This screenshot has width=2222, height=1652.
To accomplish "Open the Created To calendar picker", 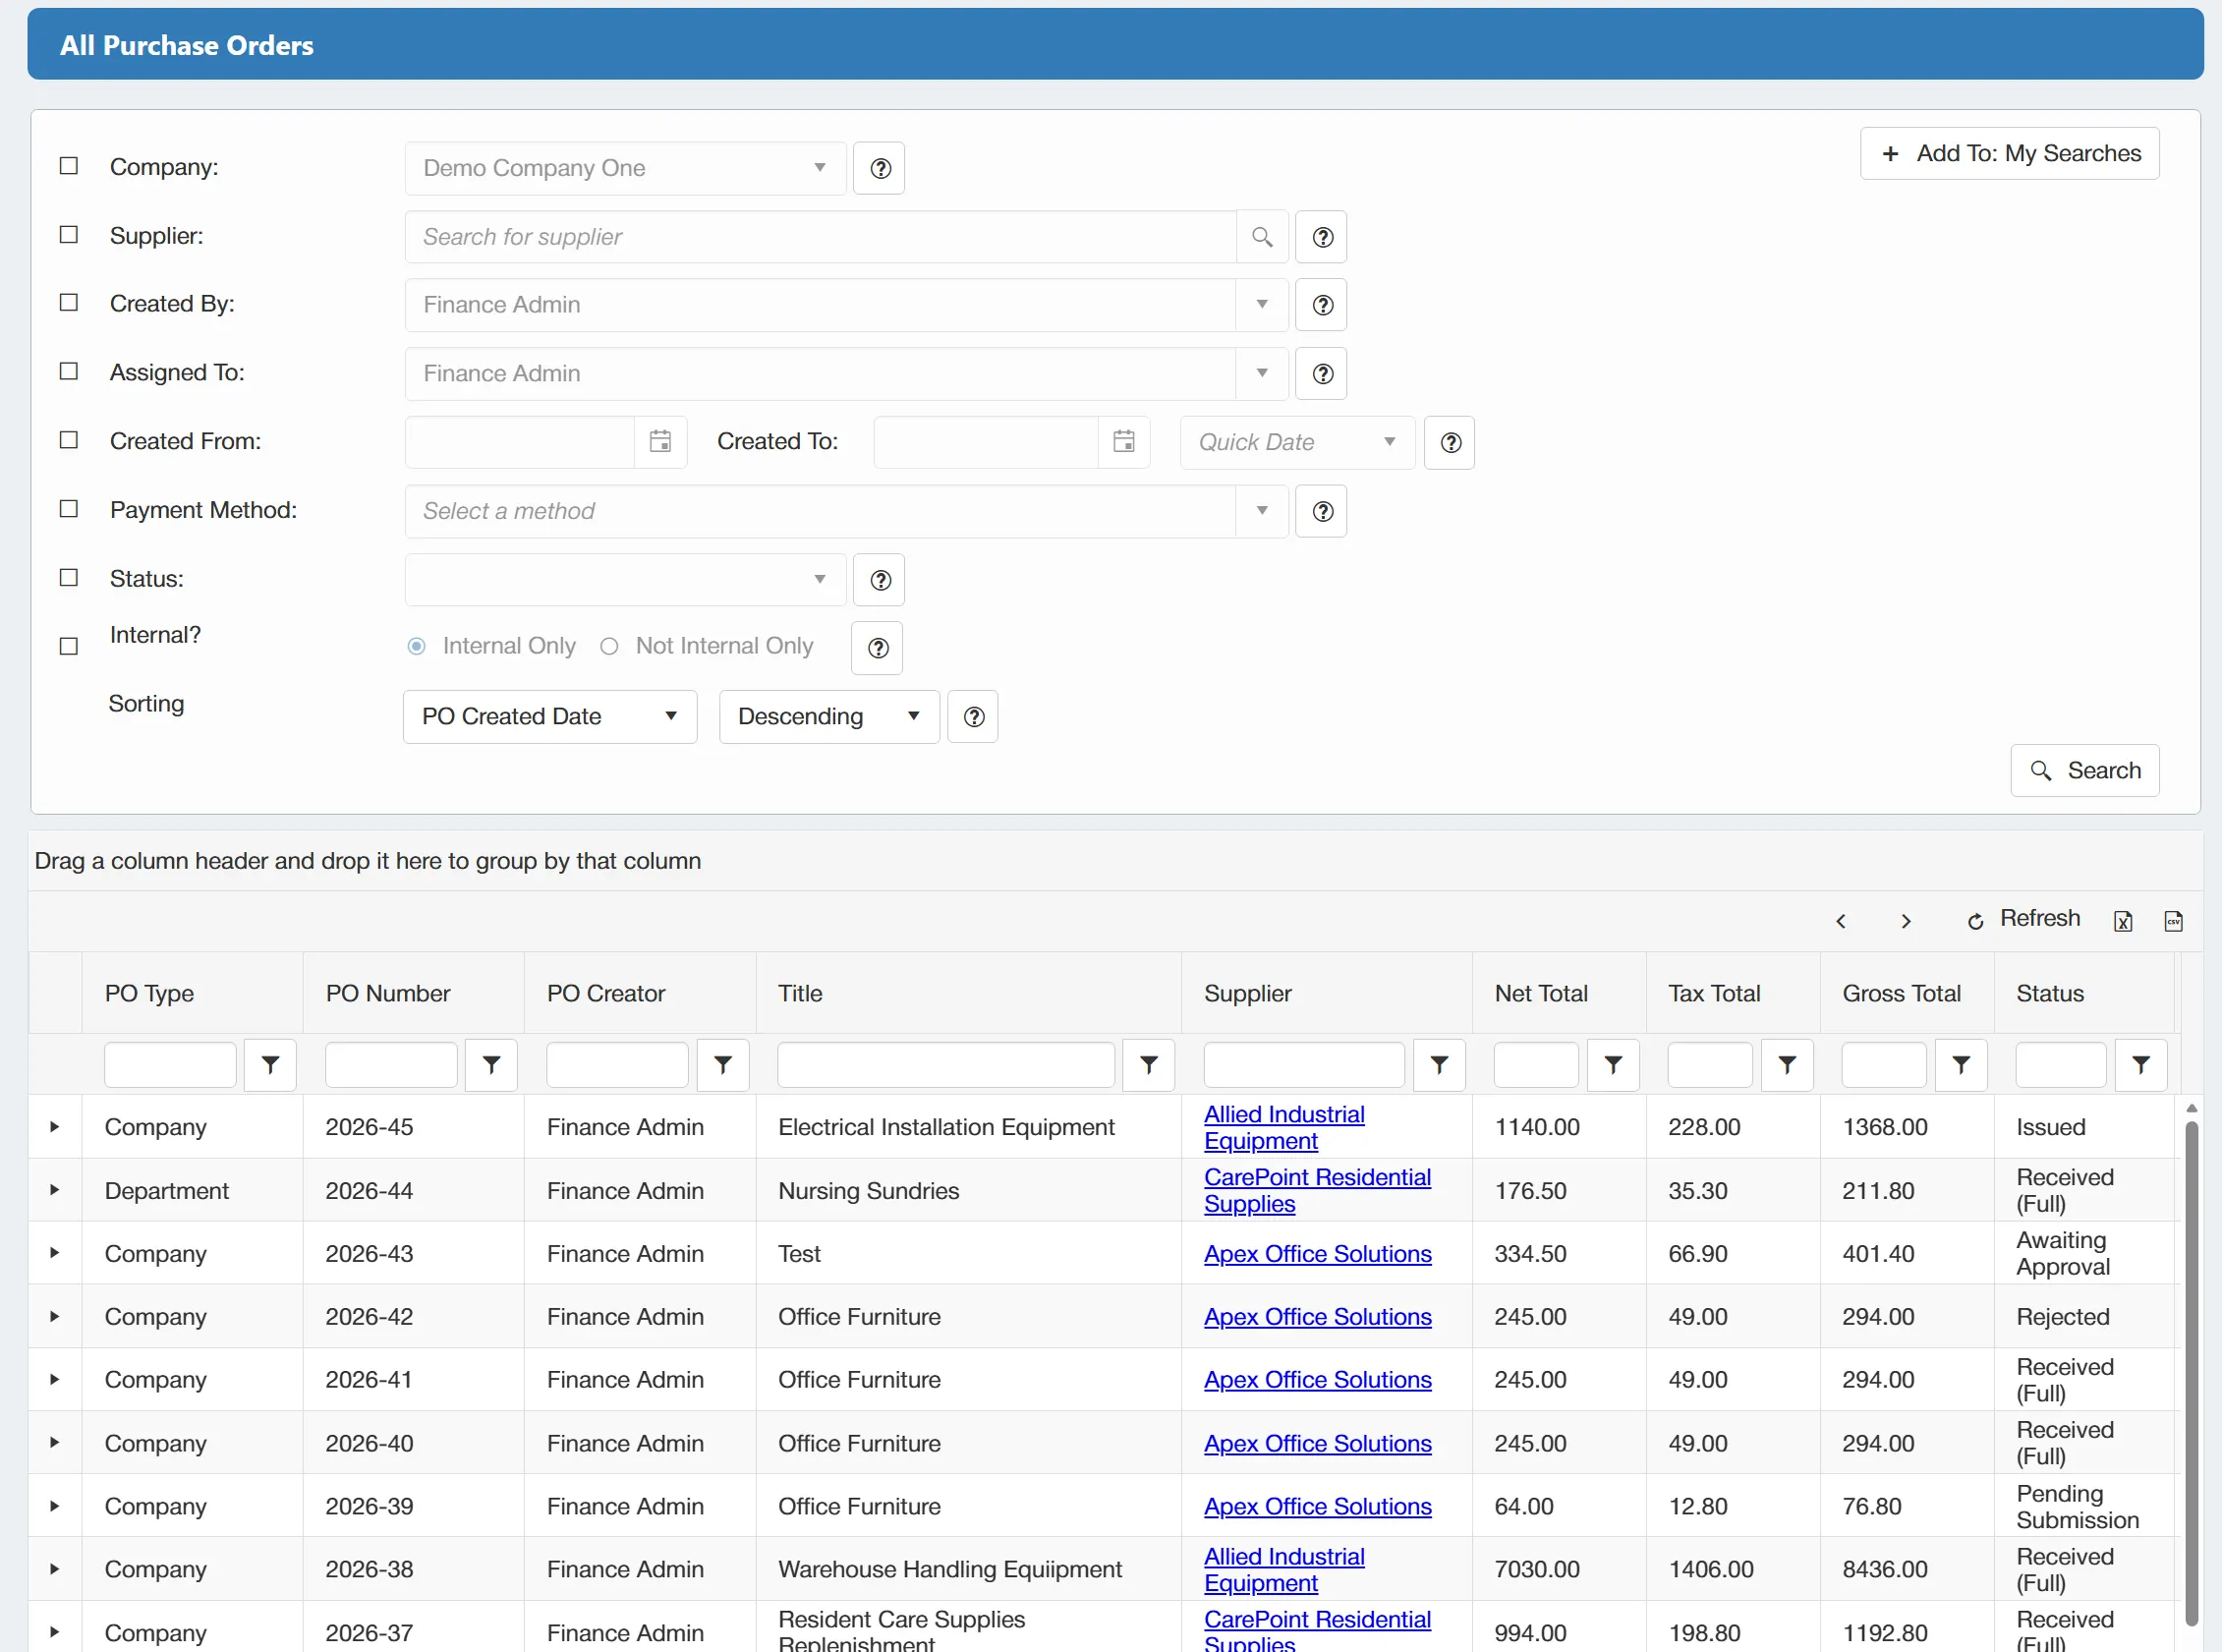I will (1124, 442).
